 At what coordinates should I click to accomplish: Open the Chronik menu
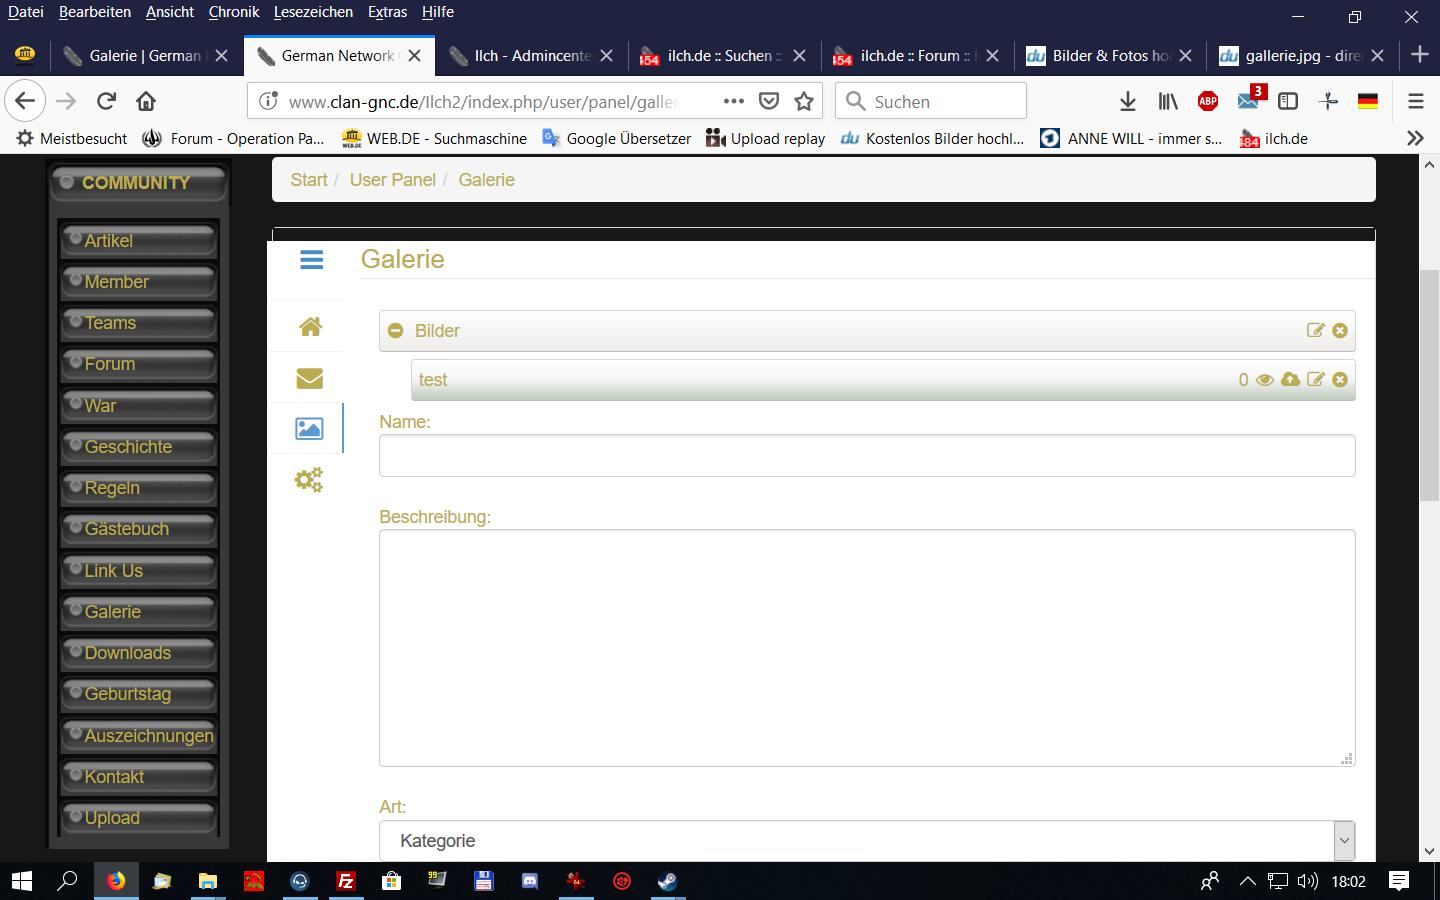click(x=234, y=12)
